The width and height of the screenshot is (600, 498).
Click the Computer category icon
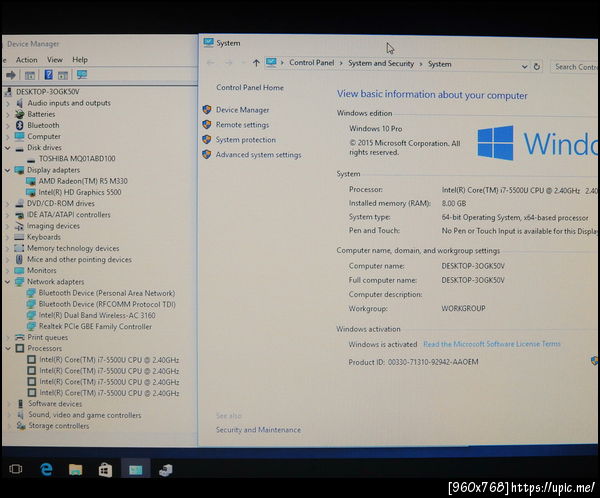tap(19, 136)
